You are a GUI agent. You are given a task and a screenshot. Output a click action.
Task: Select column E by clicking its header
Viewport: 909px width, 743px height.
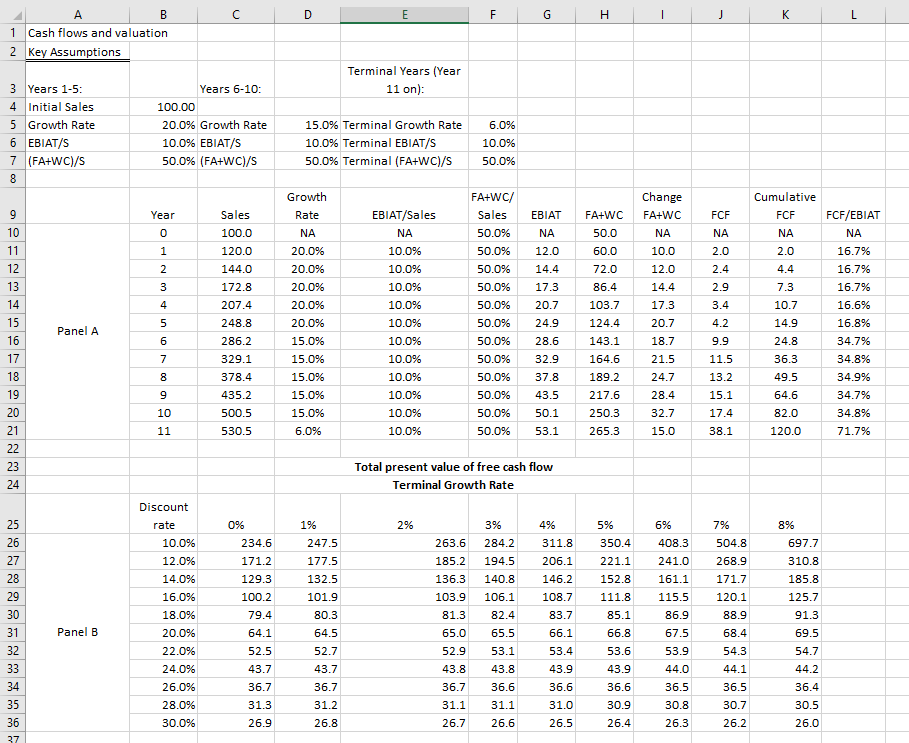404,14
